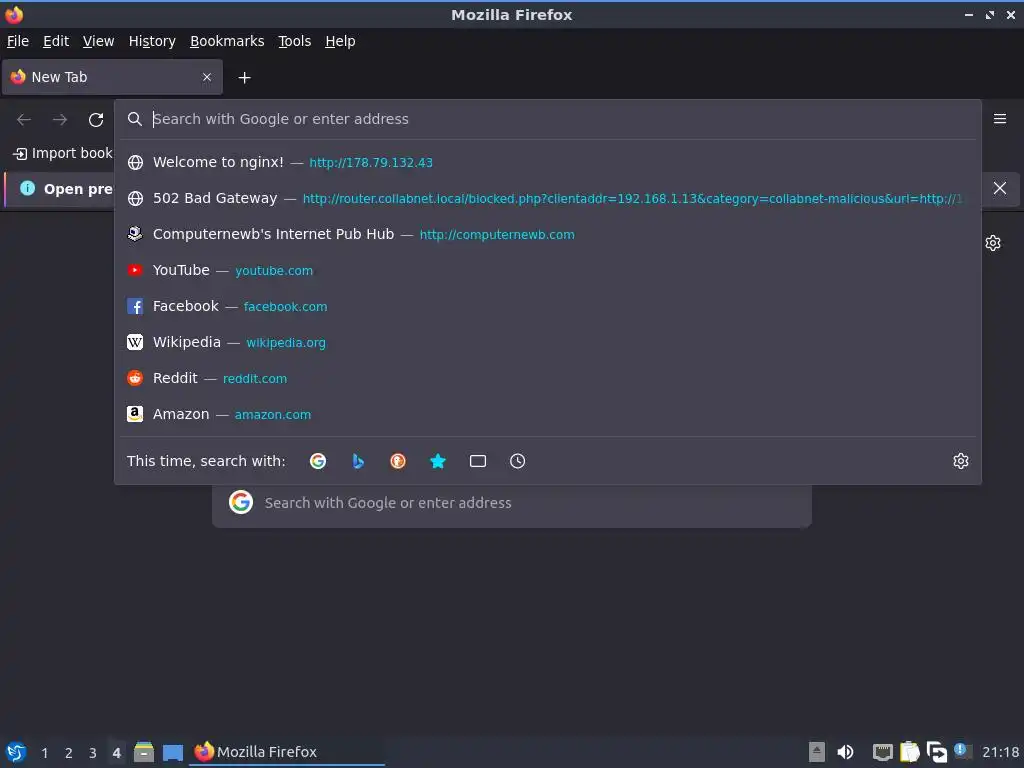Open a new tab with plus button
Screen dimensions: 1024x768
[x=244, y=78]
